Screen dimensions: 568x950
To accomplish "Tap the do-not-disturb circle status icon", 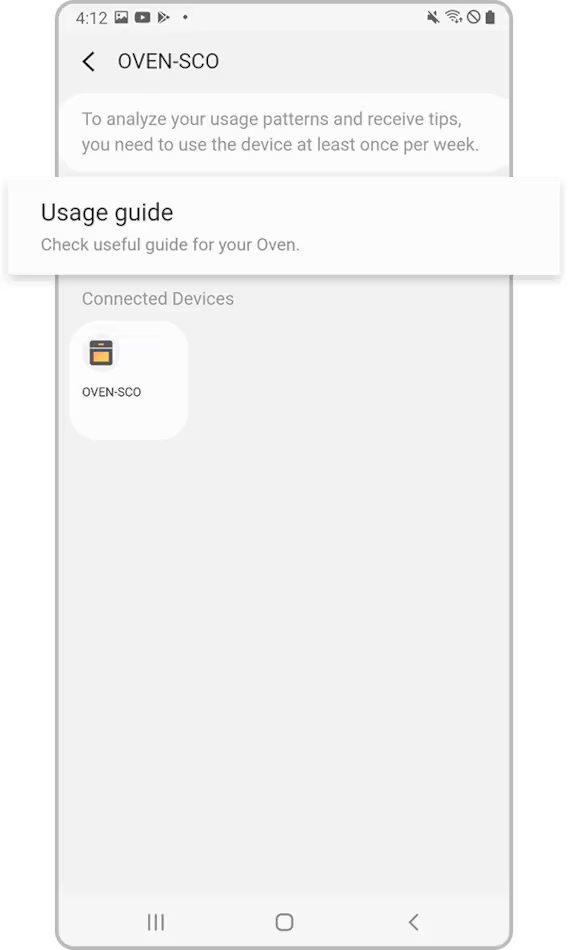I will coord(474,17).
